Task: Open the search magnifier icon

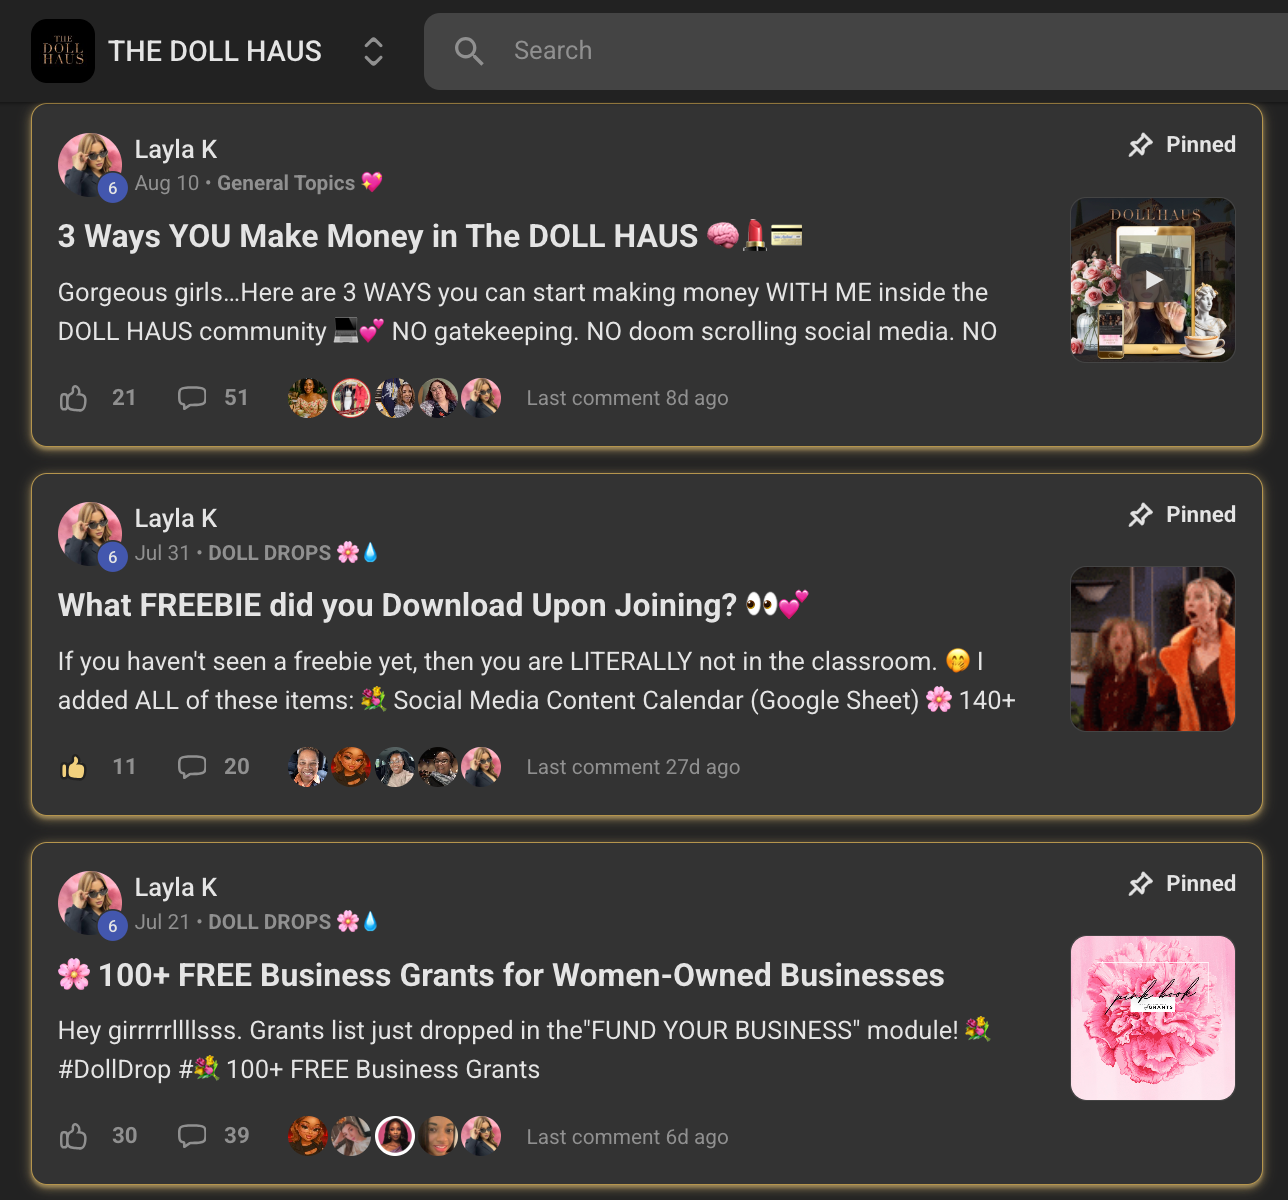Action: click(x=469, y=50)
